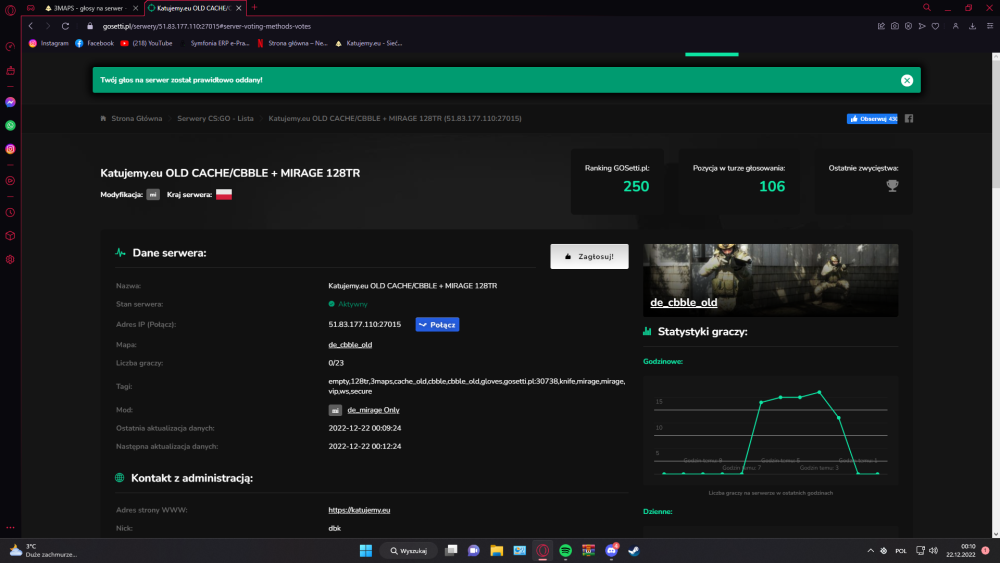1000x563 pixels.
Task: Click the address bar URL field
Action: 207,26
